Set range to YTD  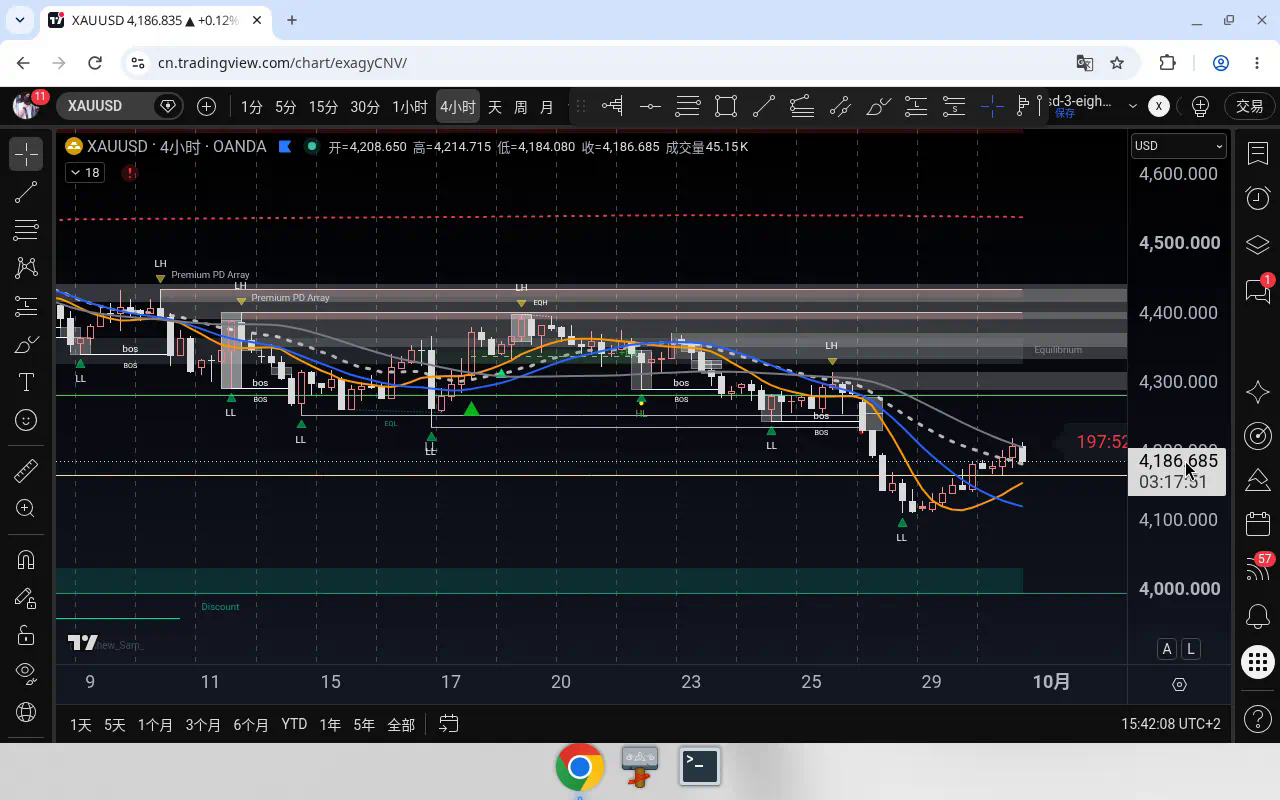(x=294, y=724)
